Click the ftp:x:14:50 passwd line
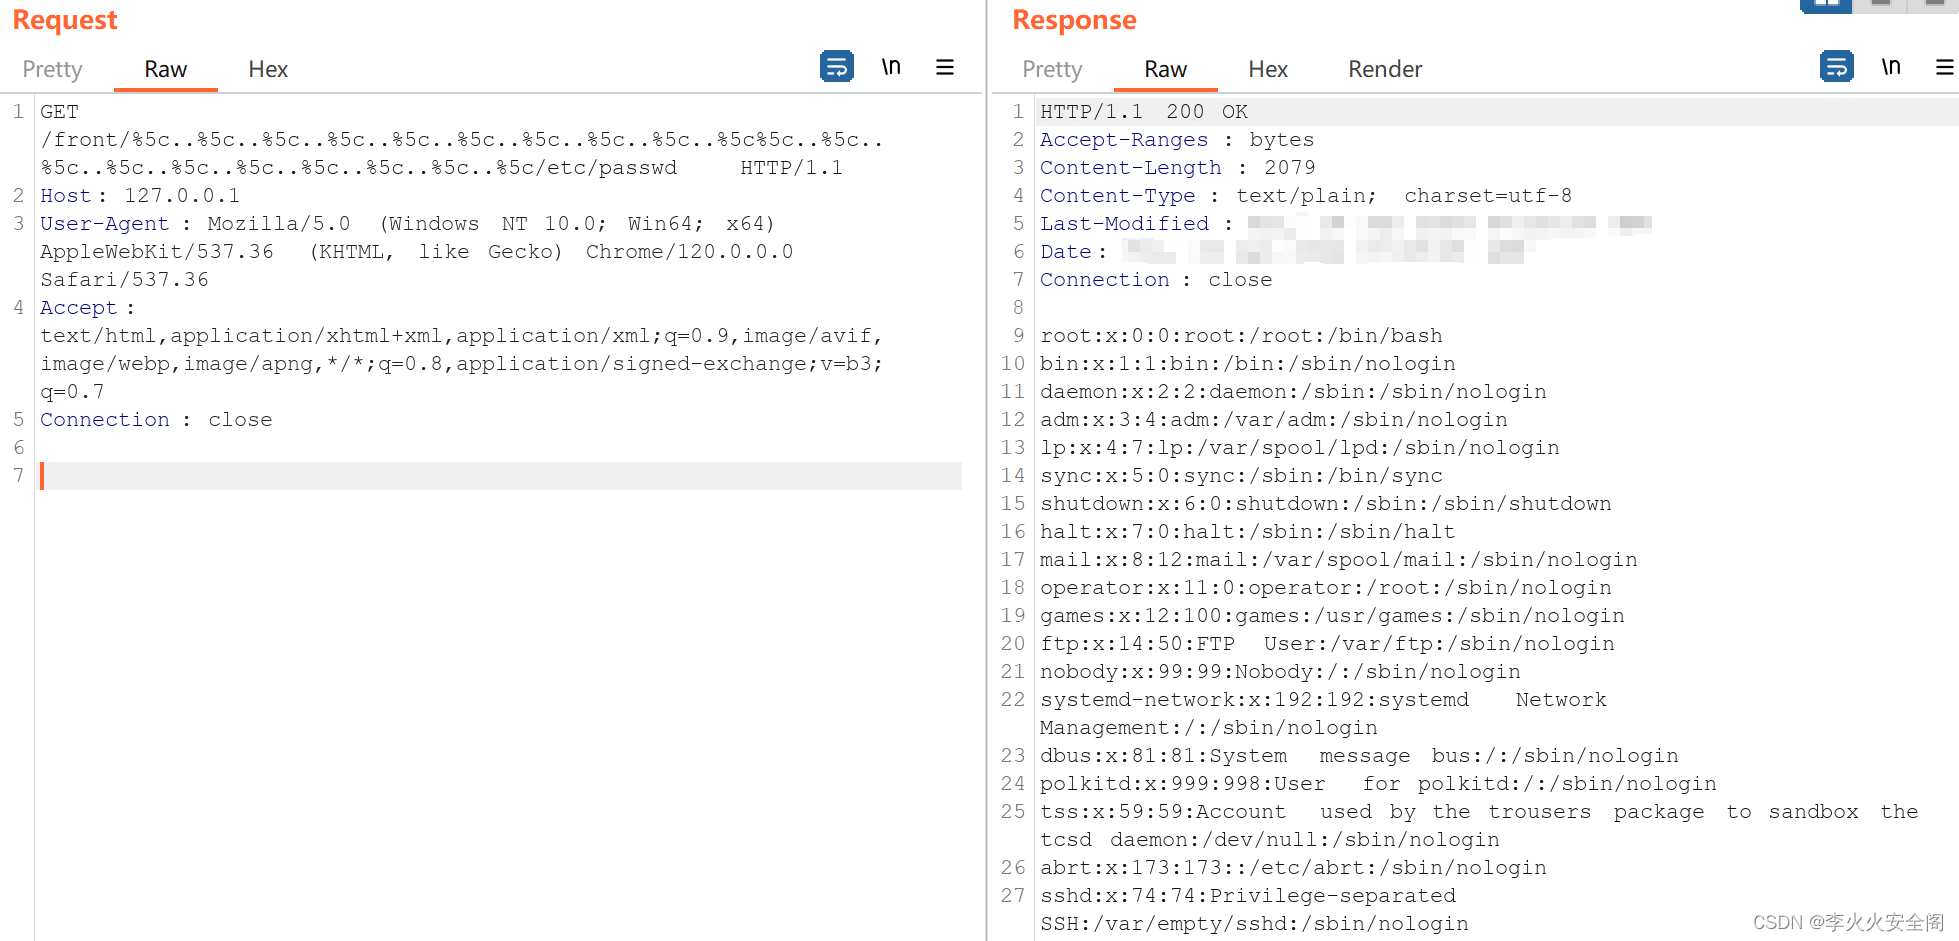The height and width of the screenshot is (941, 1959). [1327, 644]
